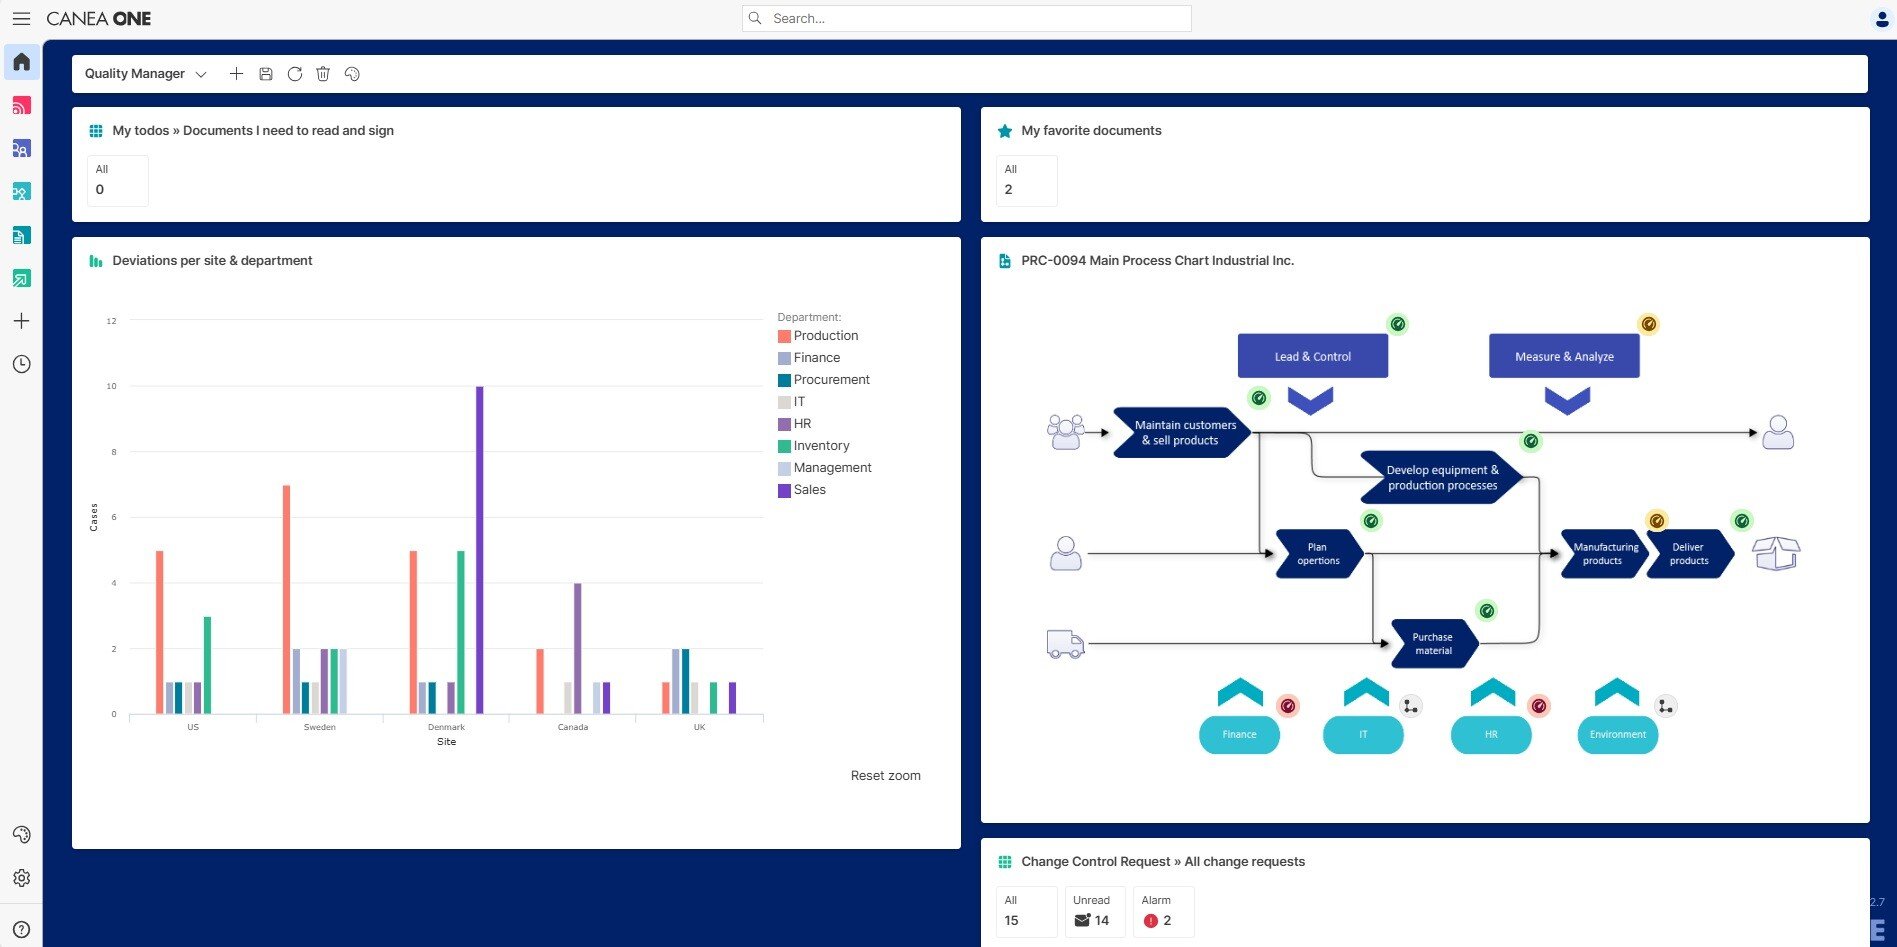Open the Help question mark icon
Screen dimensions: 1897x947
(21, 926)
